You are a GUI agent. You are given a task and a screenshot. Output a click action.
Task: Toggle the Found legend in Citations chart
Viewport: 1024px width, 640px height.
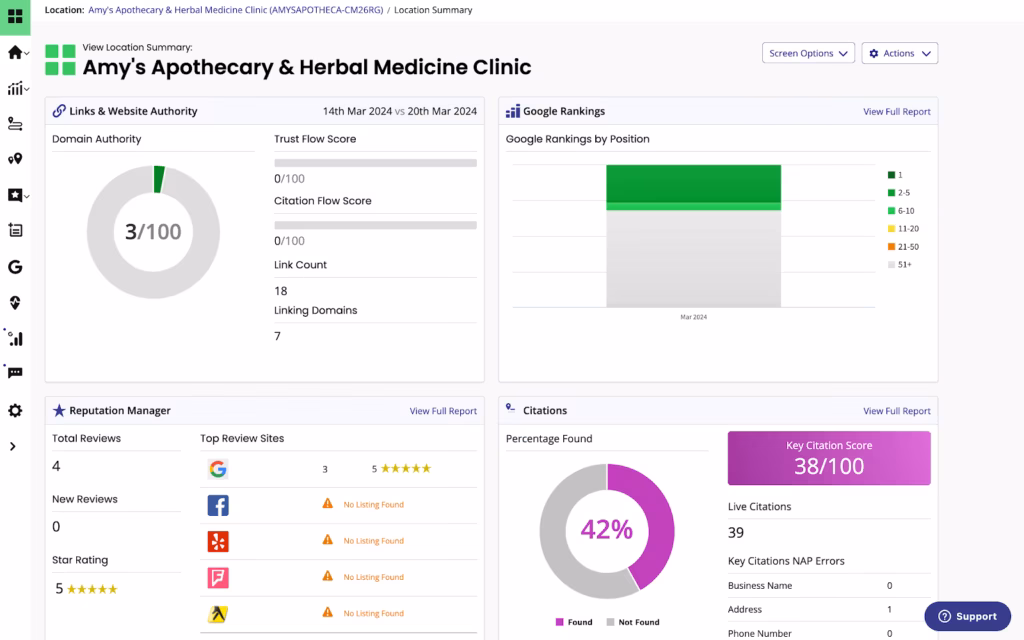[574, 622]
